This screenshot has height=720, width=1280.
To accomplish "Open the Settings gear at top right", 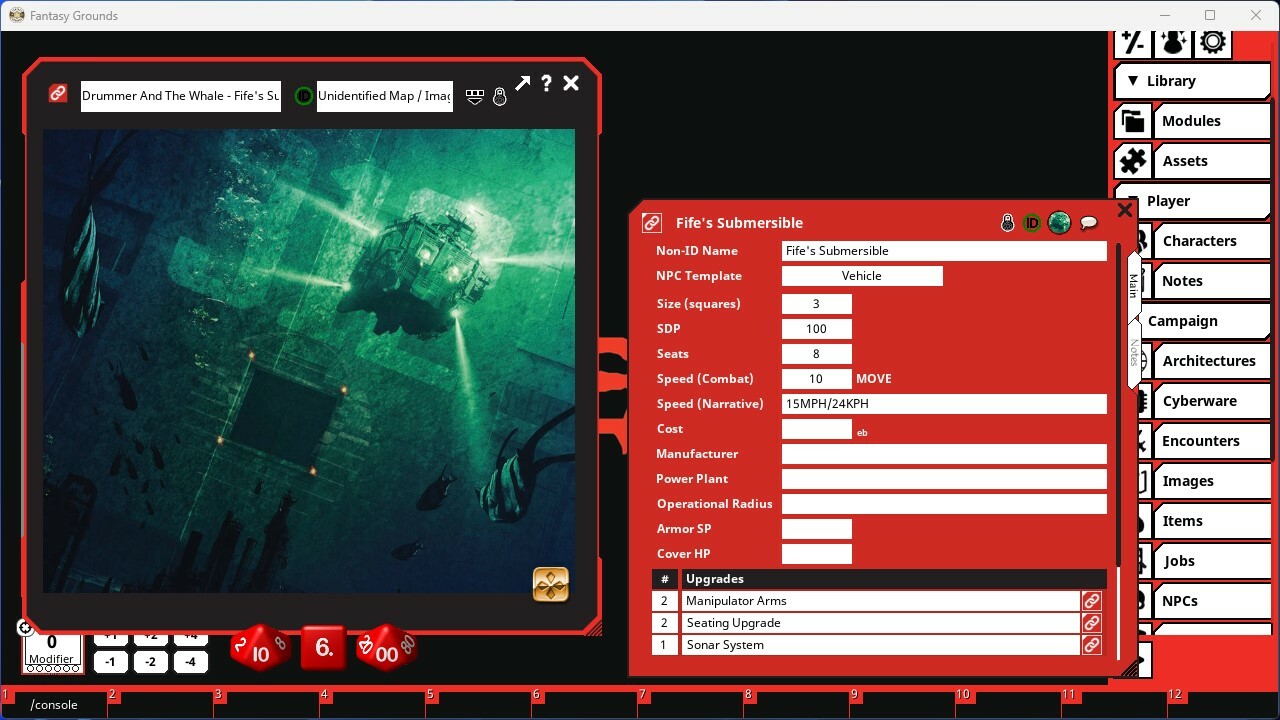I will click(x=1212, y=42).
